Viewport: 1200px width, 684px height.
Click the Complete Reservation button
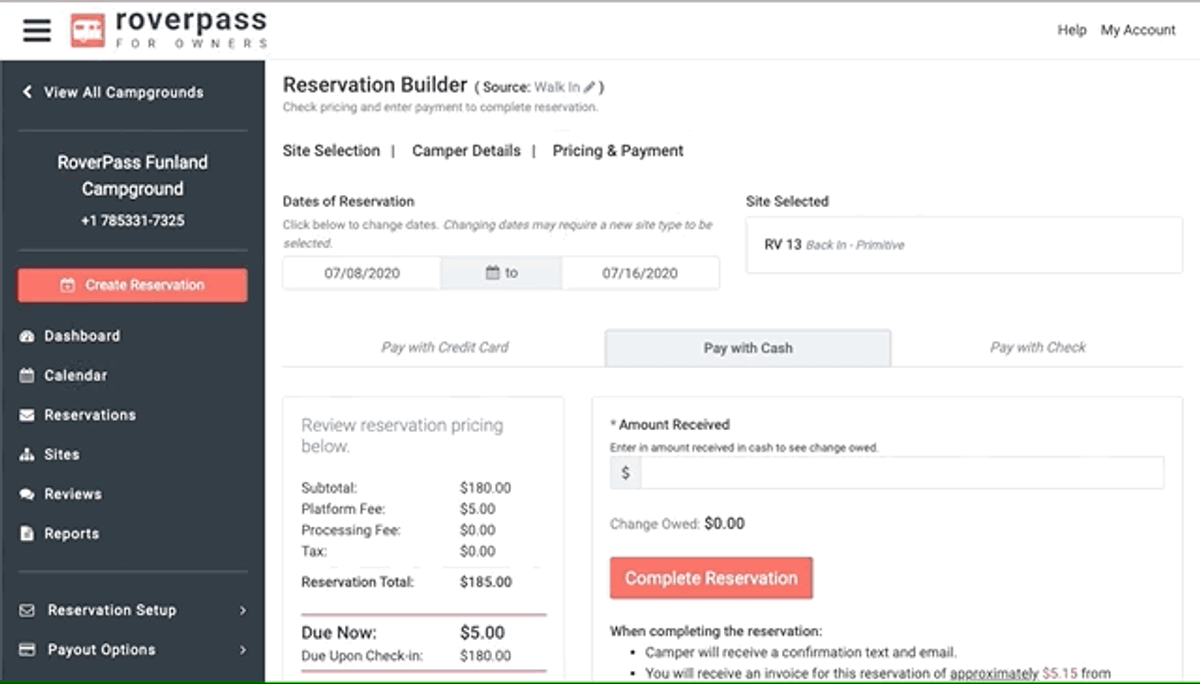[x=711, y=578]
